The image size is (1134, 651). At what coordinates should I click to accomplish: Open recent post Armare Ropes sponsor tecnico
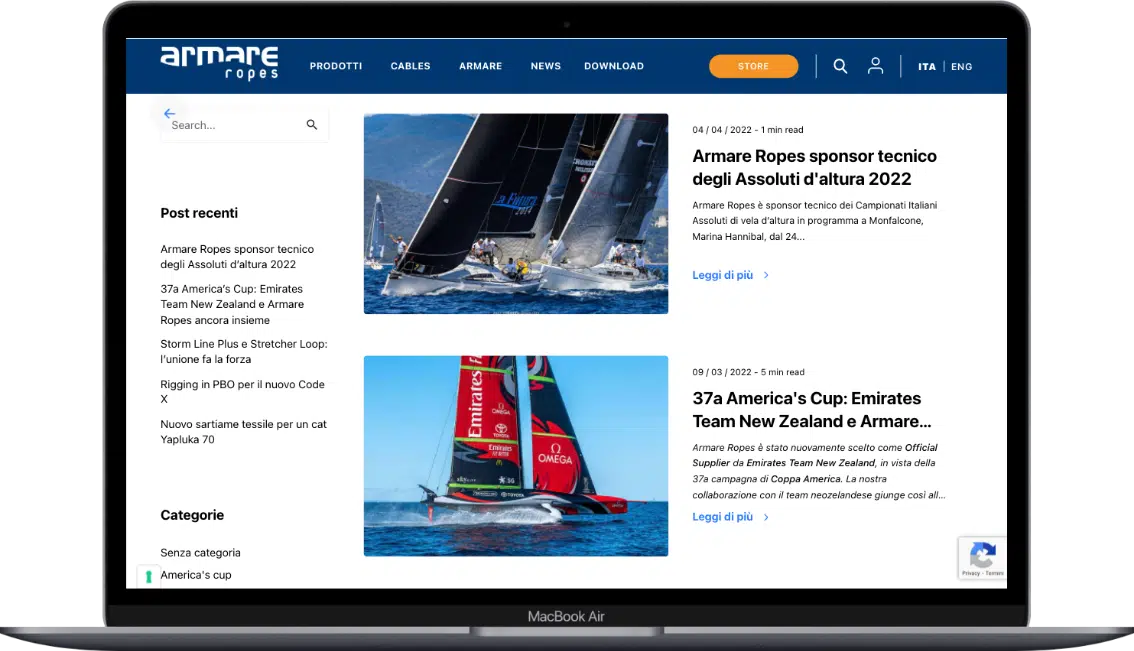point(237,257)
